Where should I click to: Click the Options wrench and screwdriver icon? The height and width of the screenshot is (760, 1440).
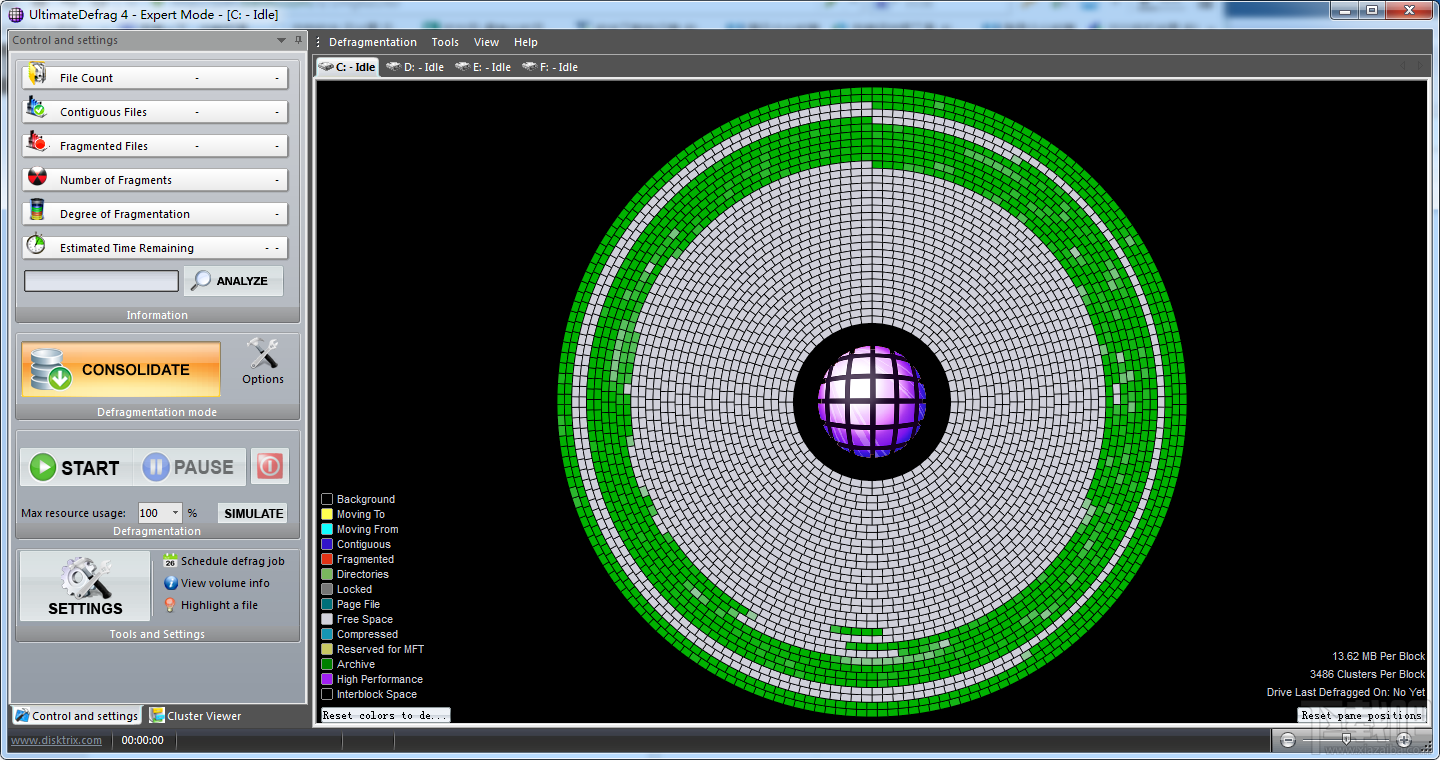pos(263,354)
